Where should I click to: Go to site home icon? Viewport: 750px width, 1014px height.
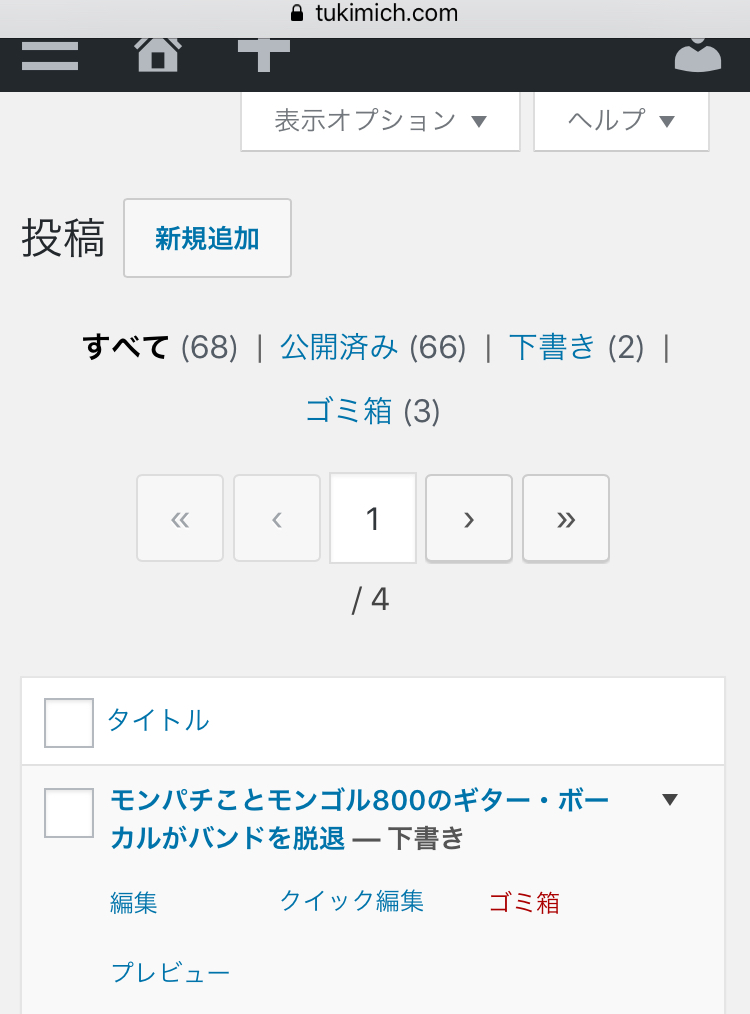click(x=158, y=54)
